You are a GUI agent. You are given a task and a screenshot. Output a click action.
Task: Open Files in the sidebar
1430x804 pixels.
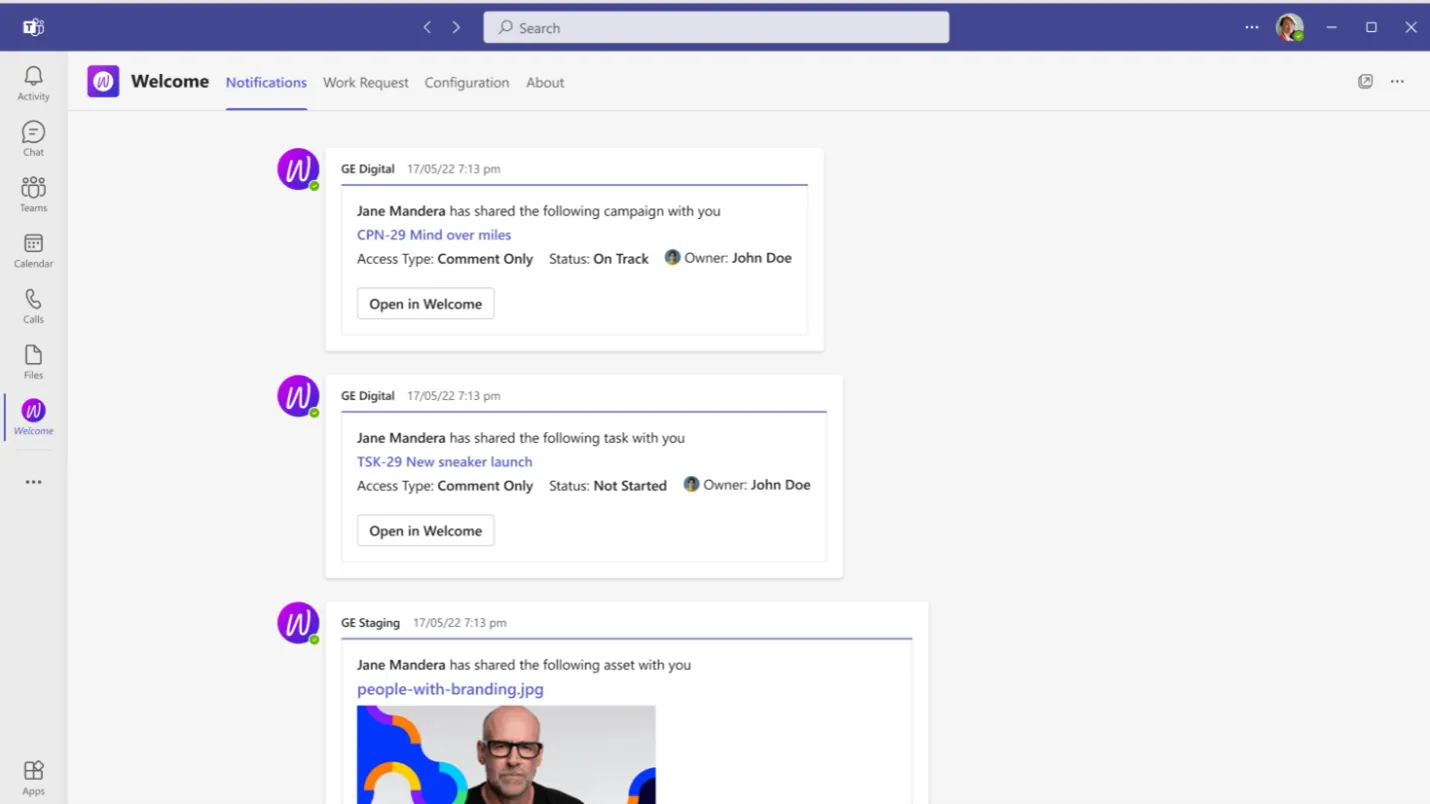(33, 362)
